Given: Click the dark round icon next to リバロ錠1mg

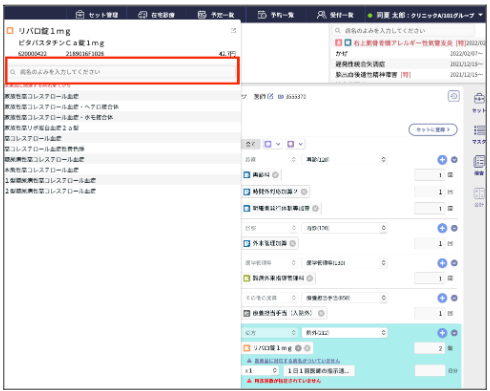Looking at the screenshot, I should coord(298,348).
